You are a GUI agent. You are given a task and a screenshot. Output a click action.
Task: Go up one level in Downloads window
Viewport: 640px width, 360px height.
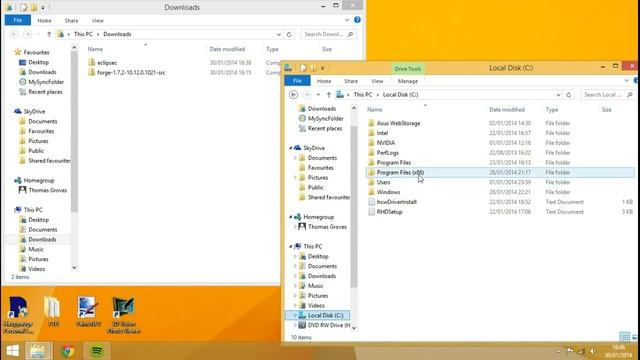pos(49,34)
